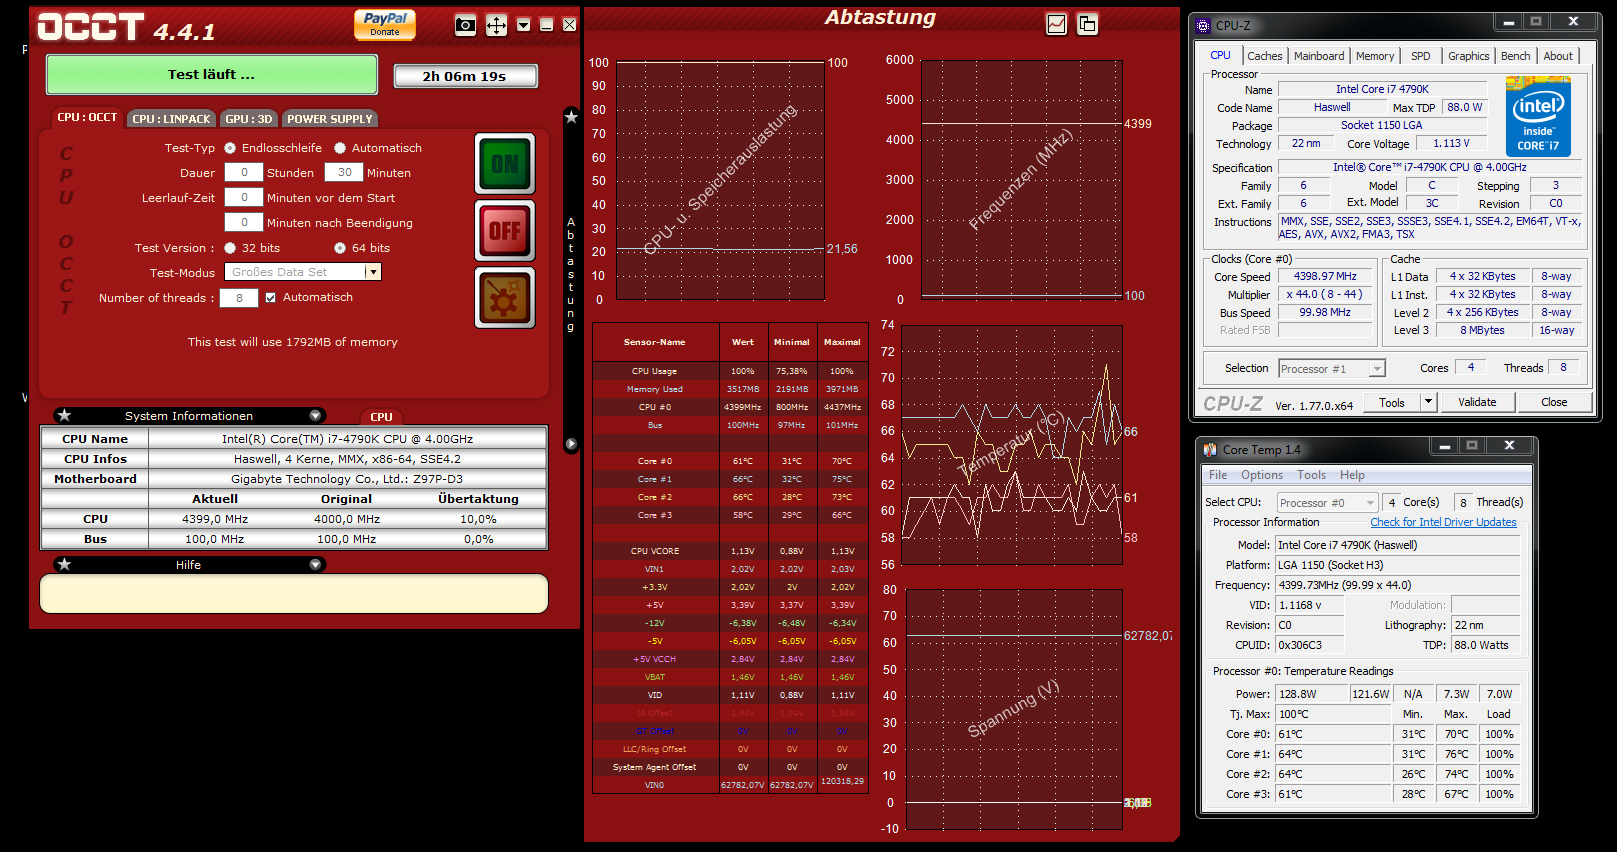Open the Tools menu in Core Temp
Screen dimensions: 1617x852
(x=1311, y=475)
